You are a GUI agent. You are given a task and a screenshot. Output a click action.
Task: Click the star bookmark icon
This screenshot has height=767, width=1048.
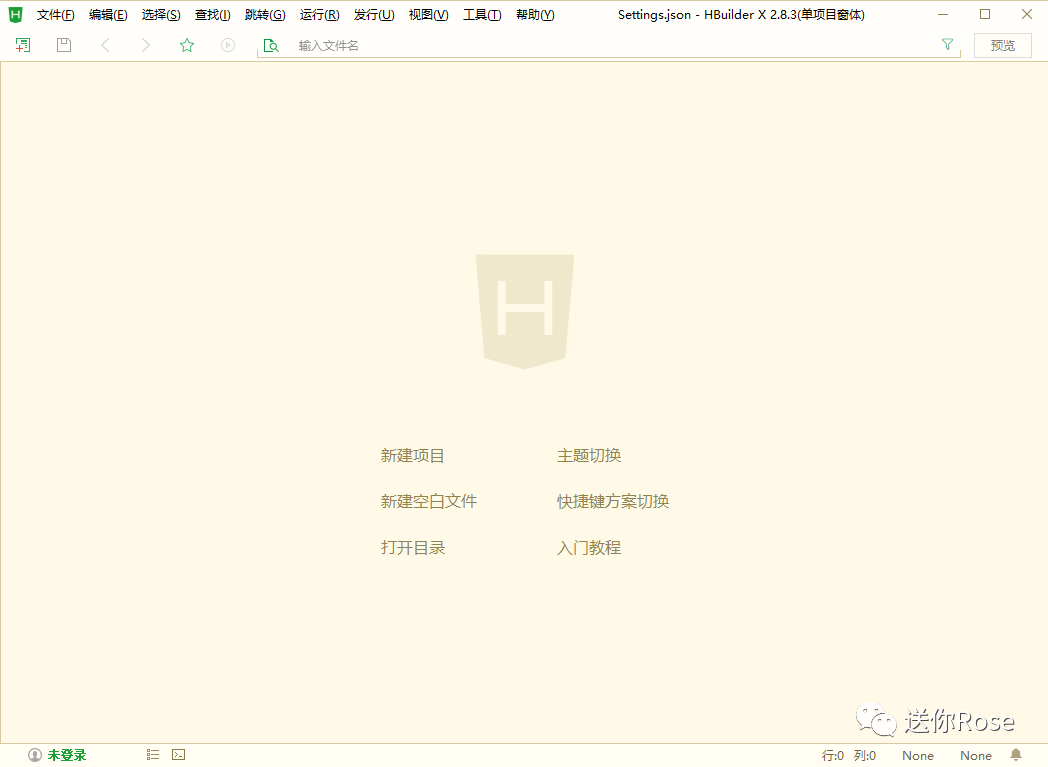[x=186, y=45]
